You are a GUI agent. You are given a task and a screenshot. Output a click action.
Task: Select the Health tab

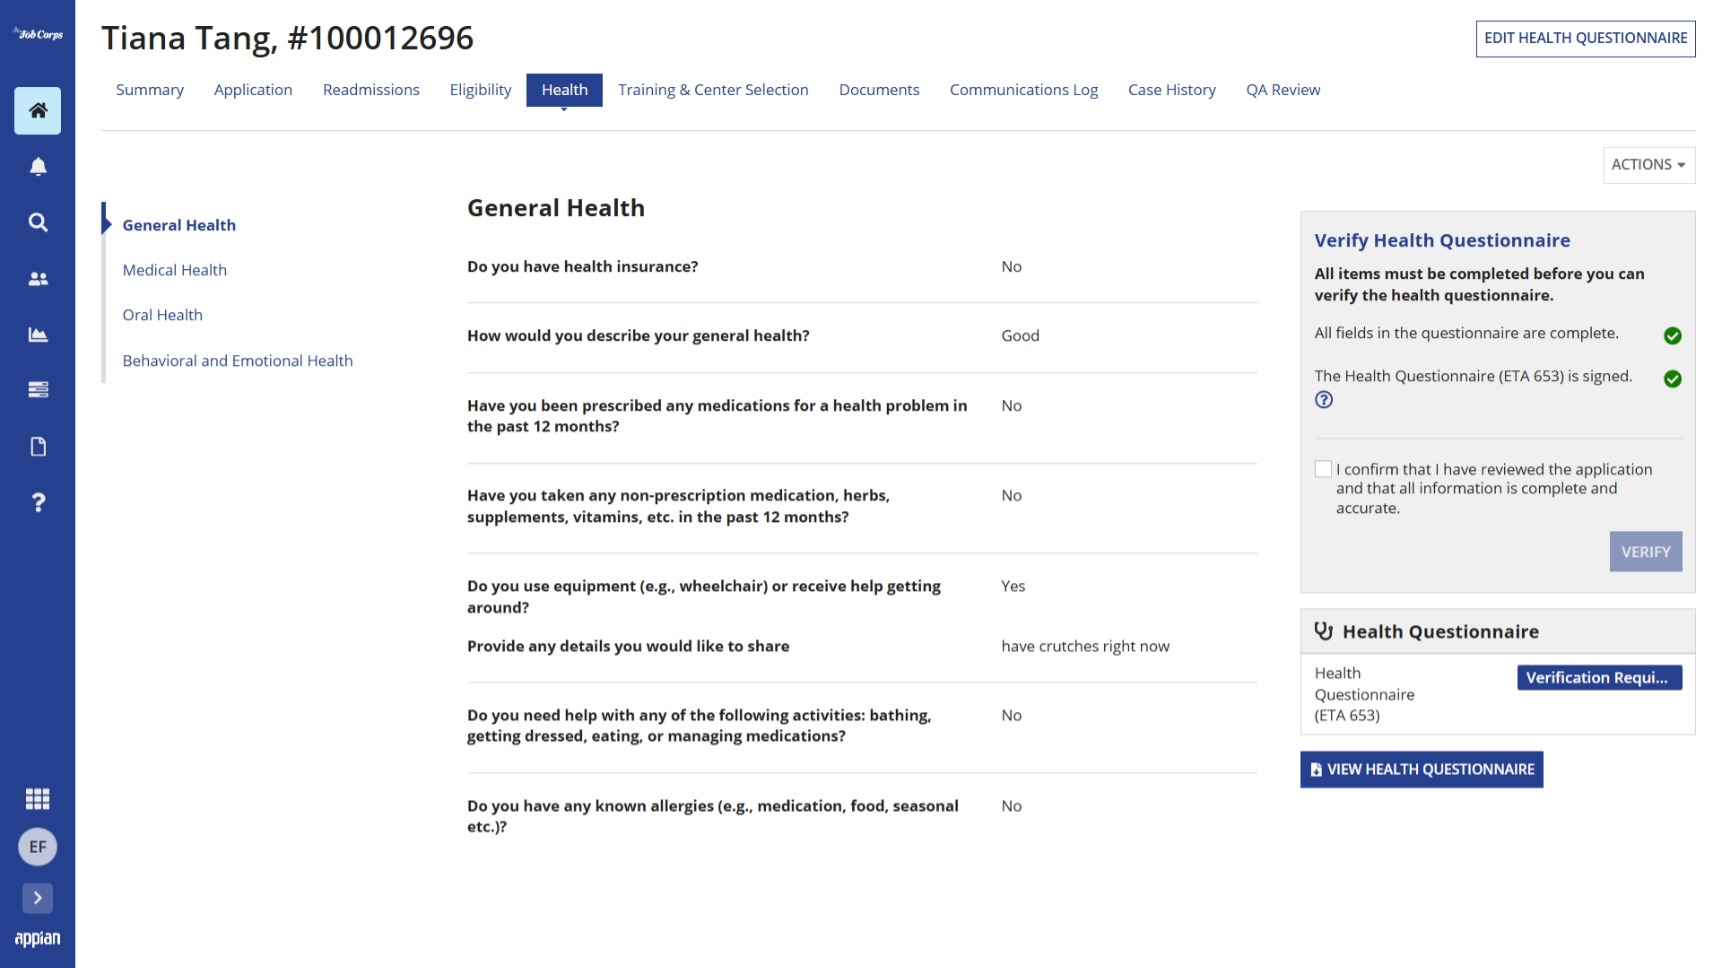point(564,90)
